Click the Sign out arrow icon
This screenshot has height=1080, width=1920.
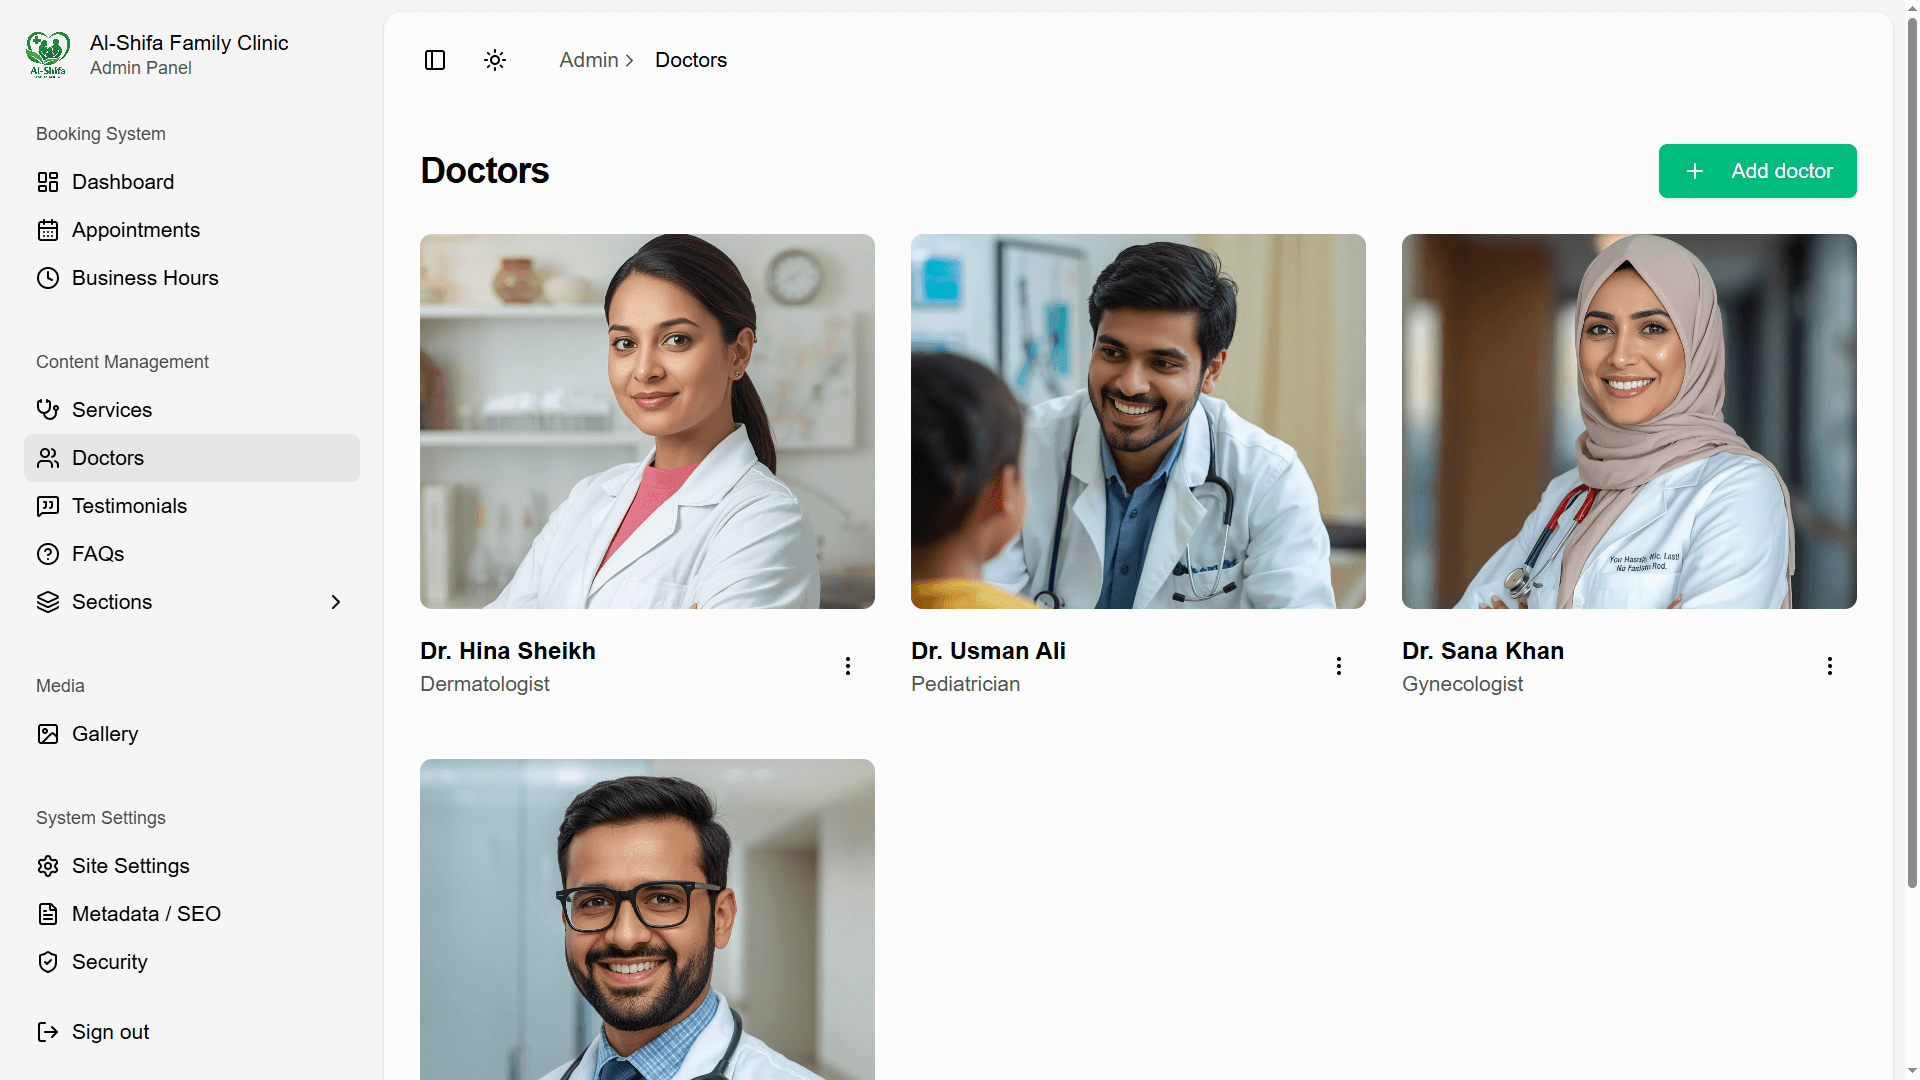click(48, 1032)
